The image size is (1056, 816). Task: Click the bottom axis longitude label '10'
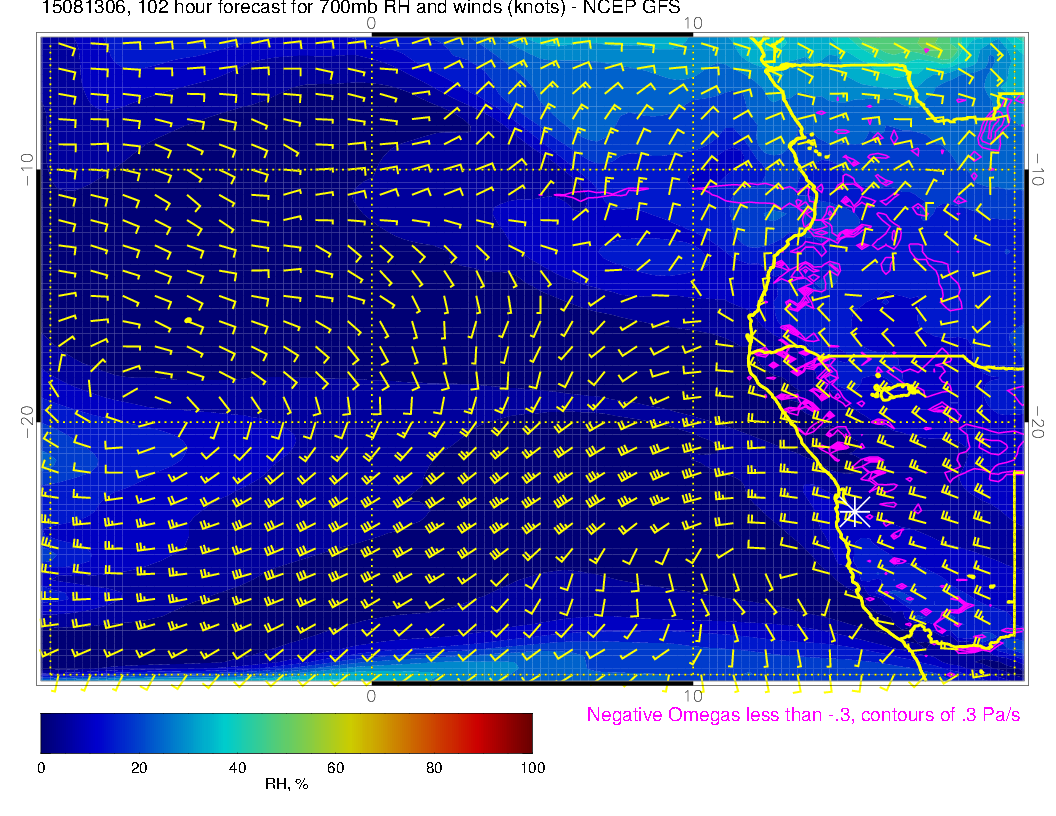pyautogui.click(x=693, y=696)
